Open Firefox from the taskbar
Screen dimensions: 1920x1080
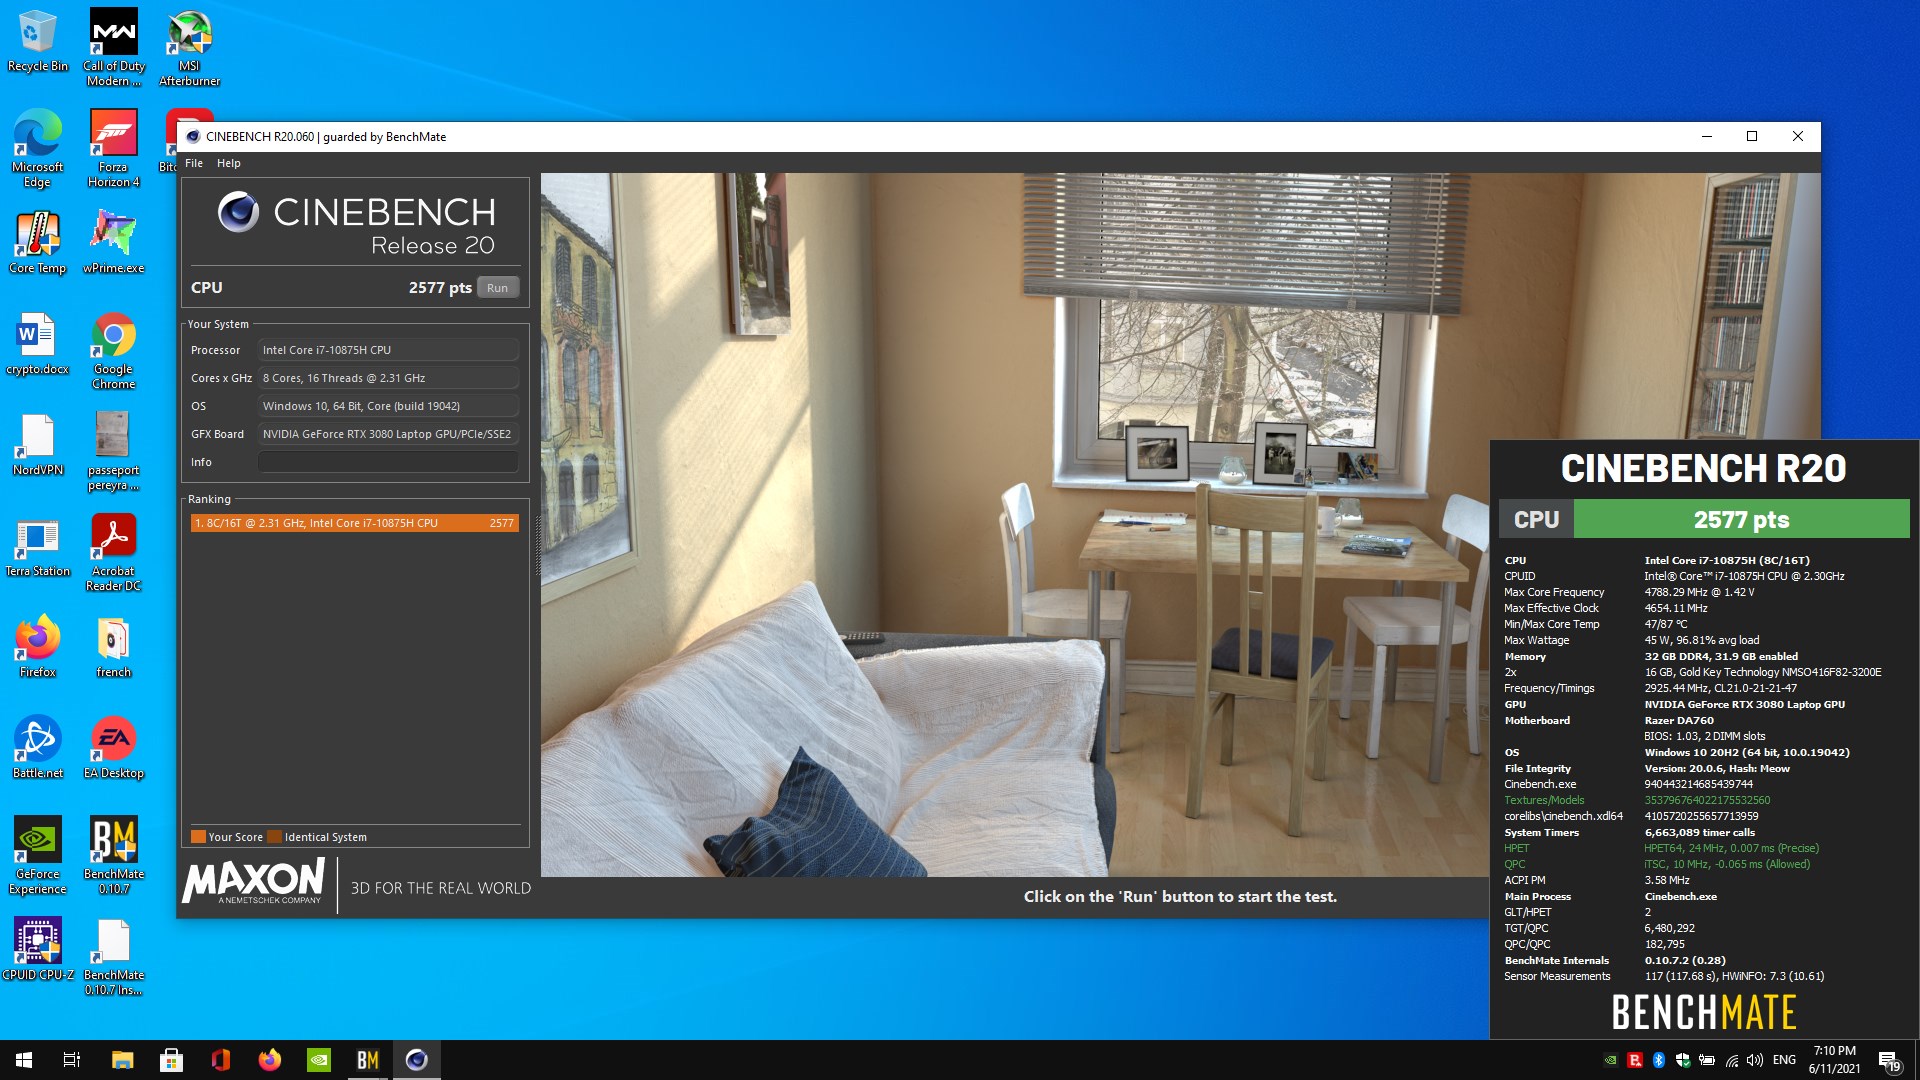[x=269, y=1060]
